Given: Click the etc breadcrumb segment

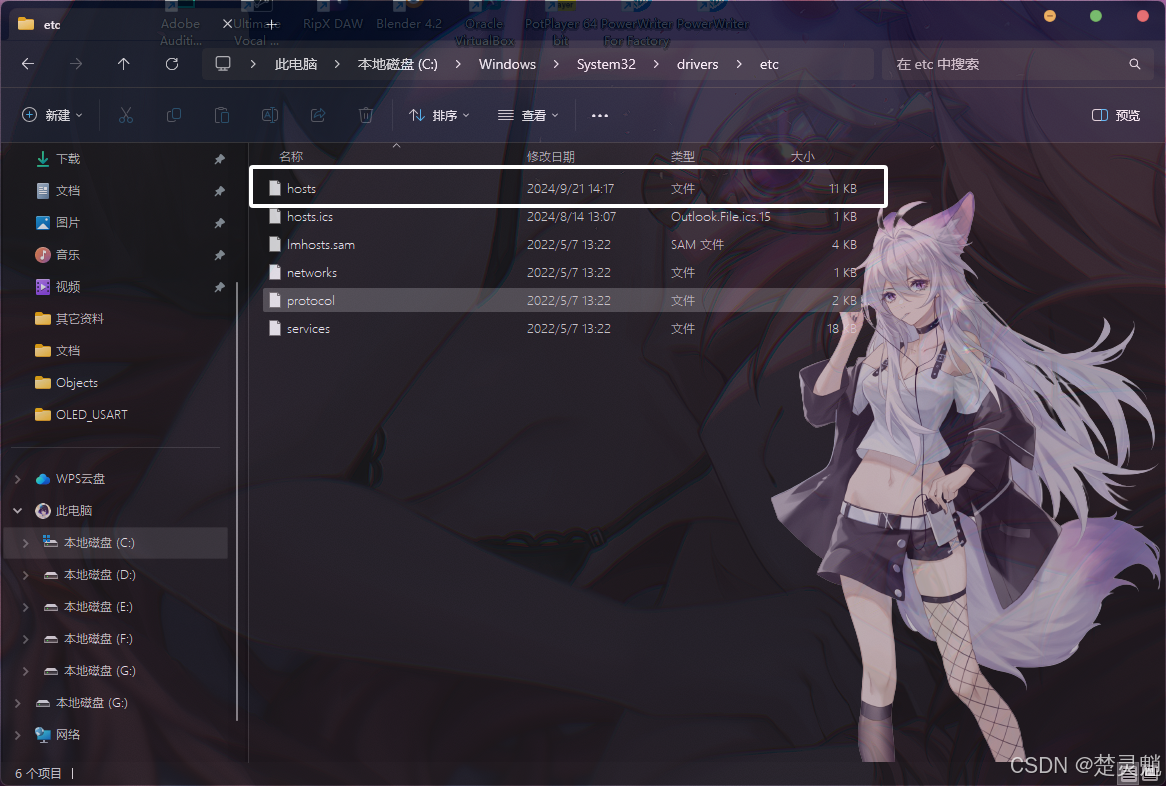Looking at the screenshot, I should coord(769,64).
